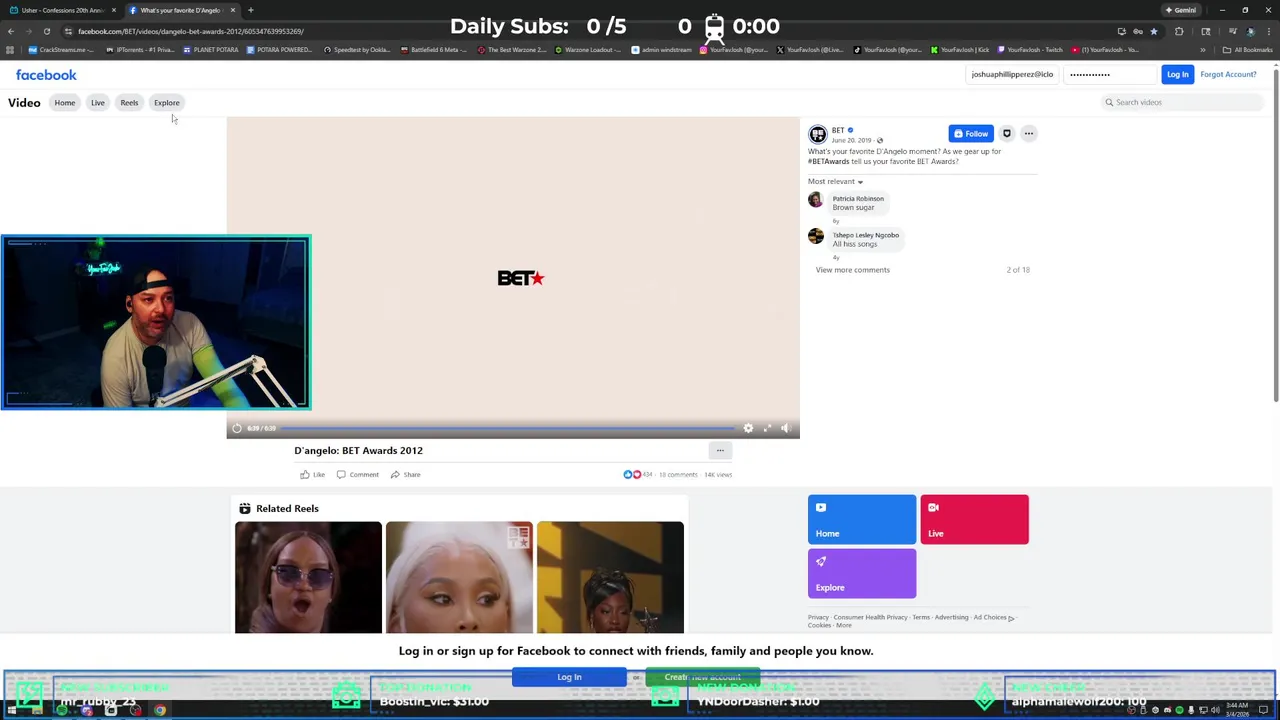Expand hidden bookmarks chevron

1203,50
